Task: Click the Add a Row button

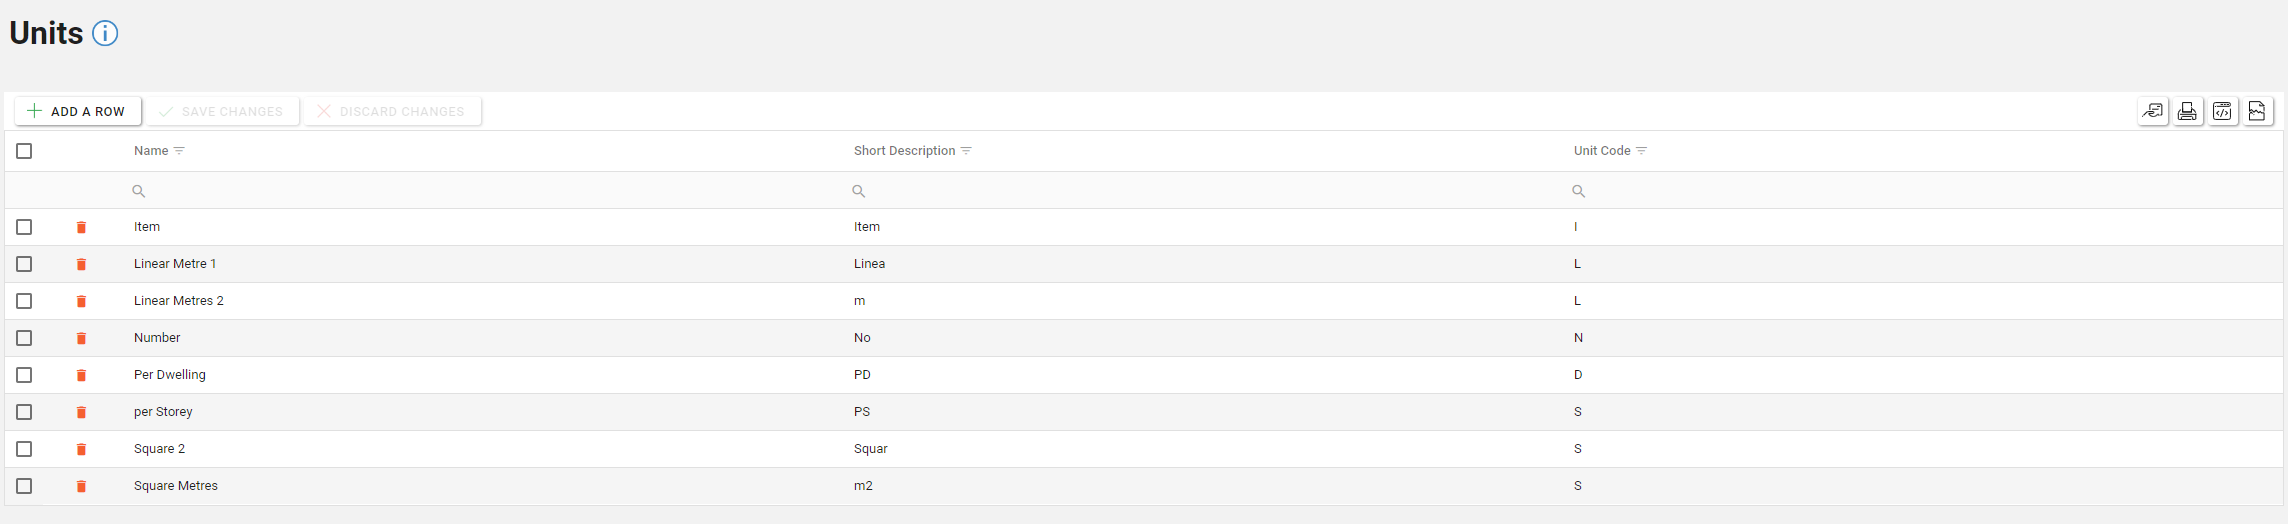Action: pos(77,111)
